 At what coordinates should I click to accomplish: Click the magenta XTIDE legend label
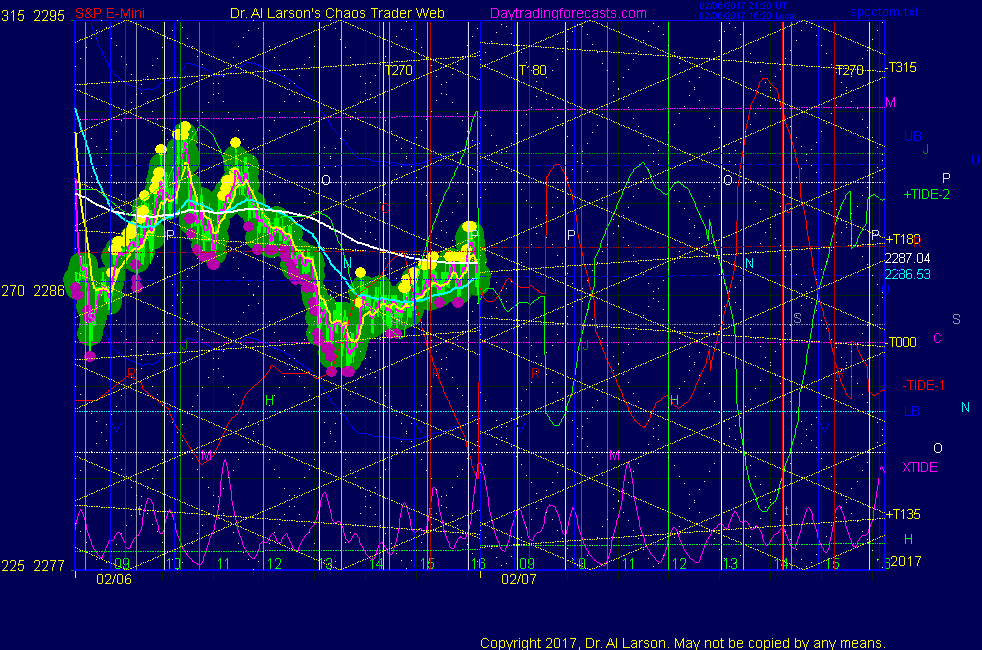click(x=920, y=467)
